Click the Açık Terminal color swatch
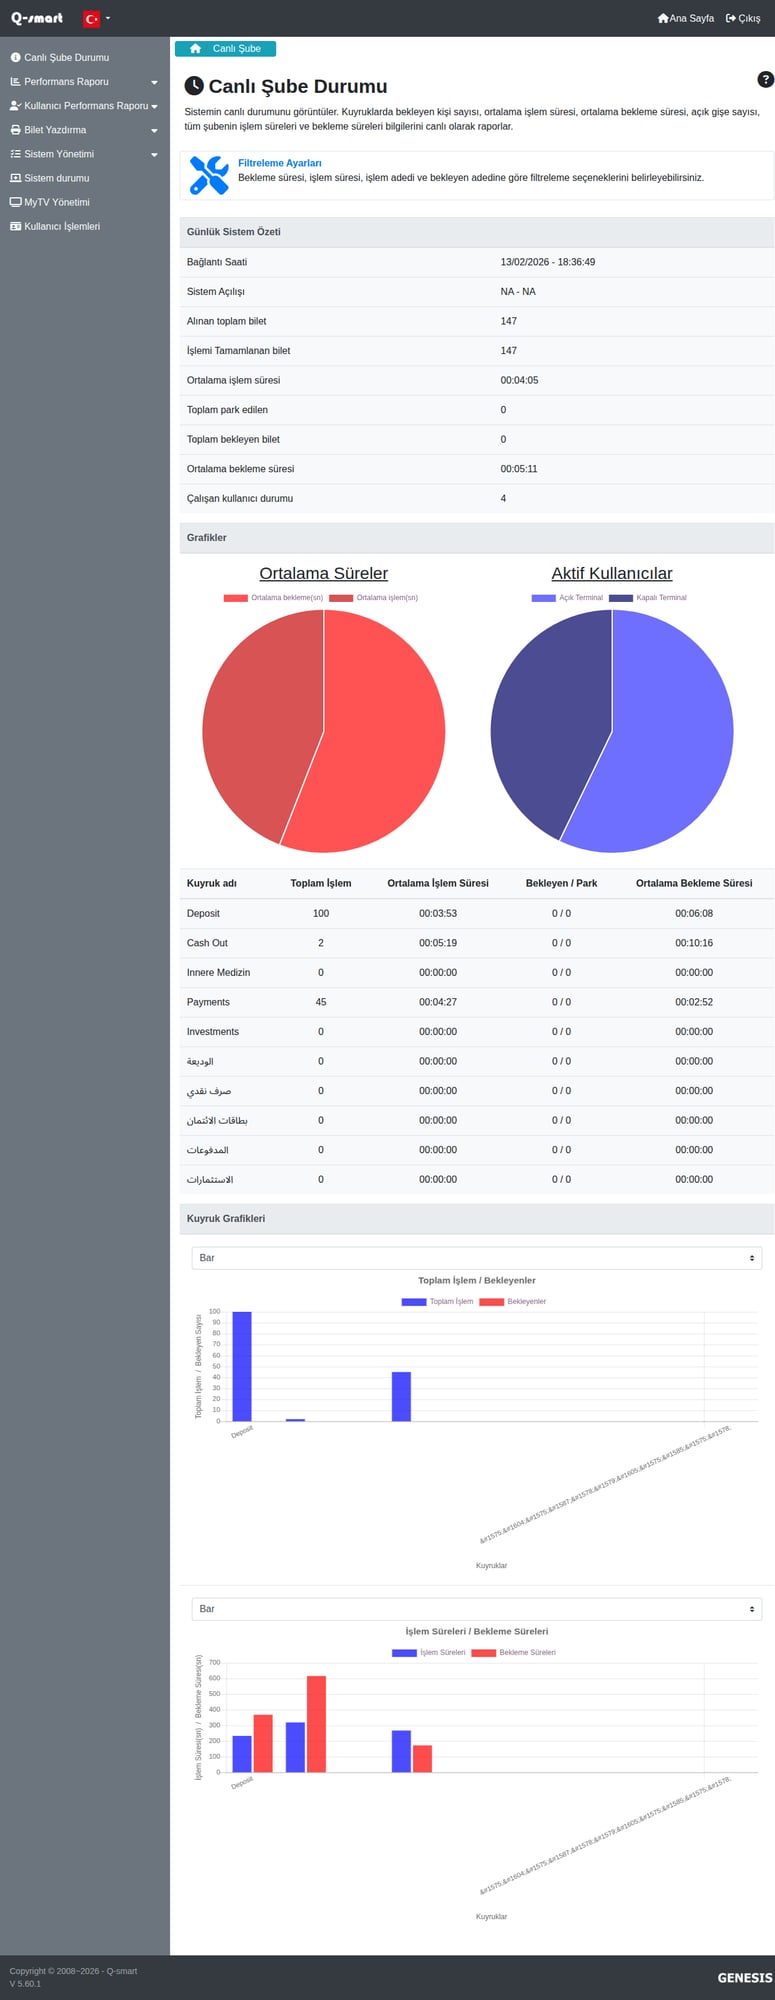 543,597
